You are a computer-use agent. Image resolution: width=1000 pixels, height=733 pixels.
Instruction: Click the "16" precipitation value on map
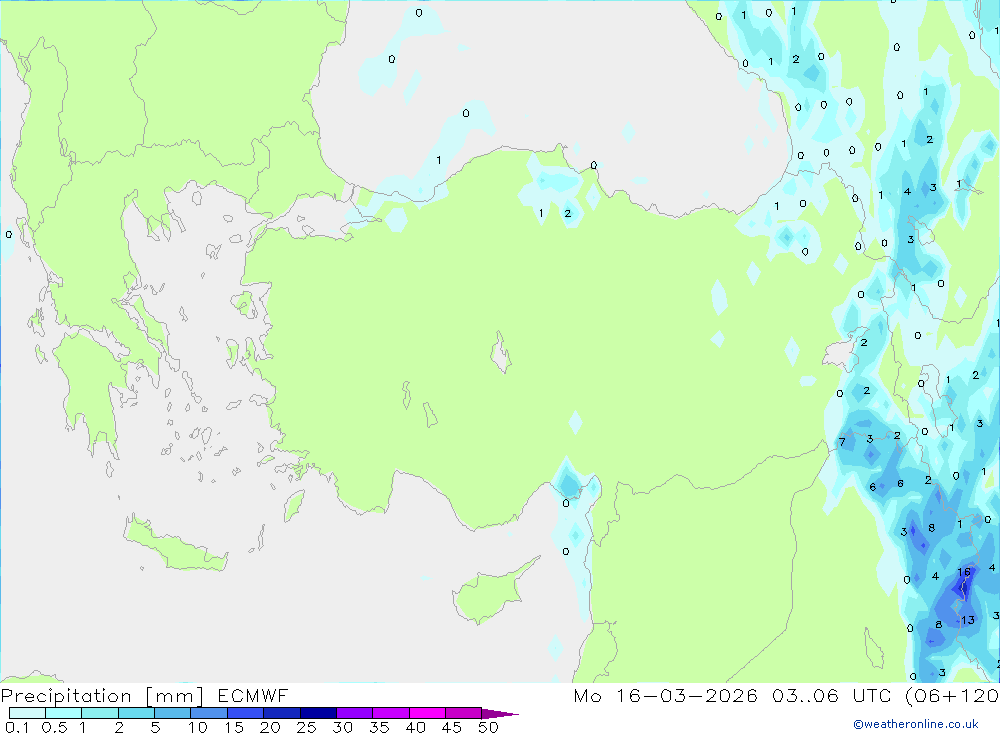click(964, 572)
